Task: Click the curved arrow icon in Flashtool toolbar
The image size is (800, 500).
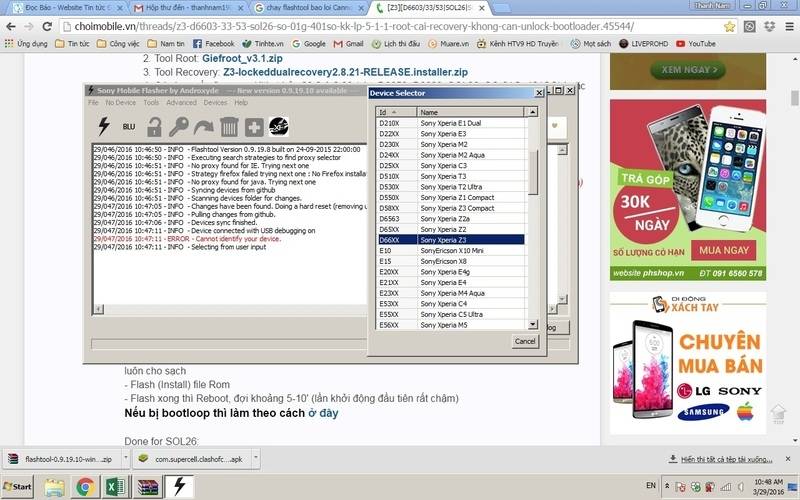Action: coord(204,127)
